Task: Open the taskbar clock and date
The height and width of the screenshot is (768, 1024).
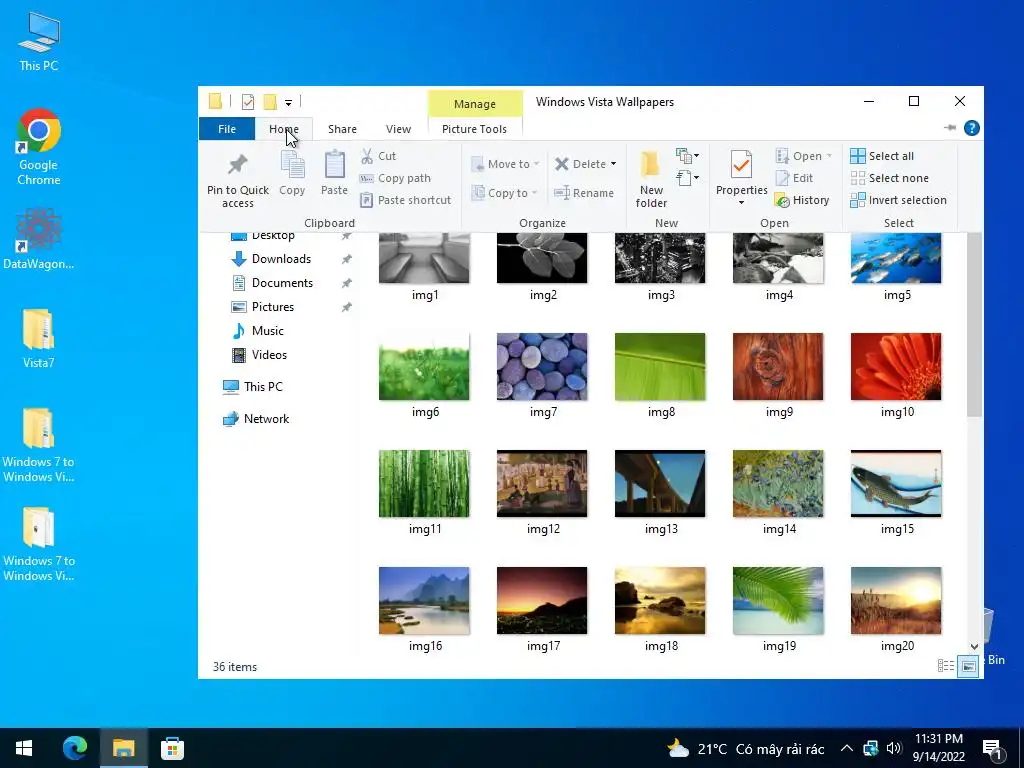Action: pyautogui.click(x=938, y=748)
